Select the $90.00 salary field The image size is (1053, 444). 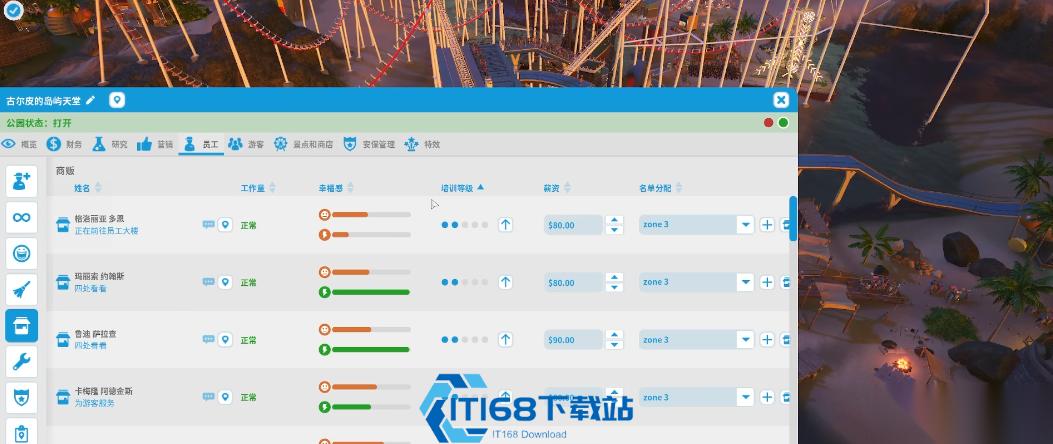pyautogui.click(x=574, y=340)
